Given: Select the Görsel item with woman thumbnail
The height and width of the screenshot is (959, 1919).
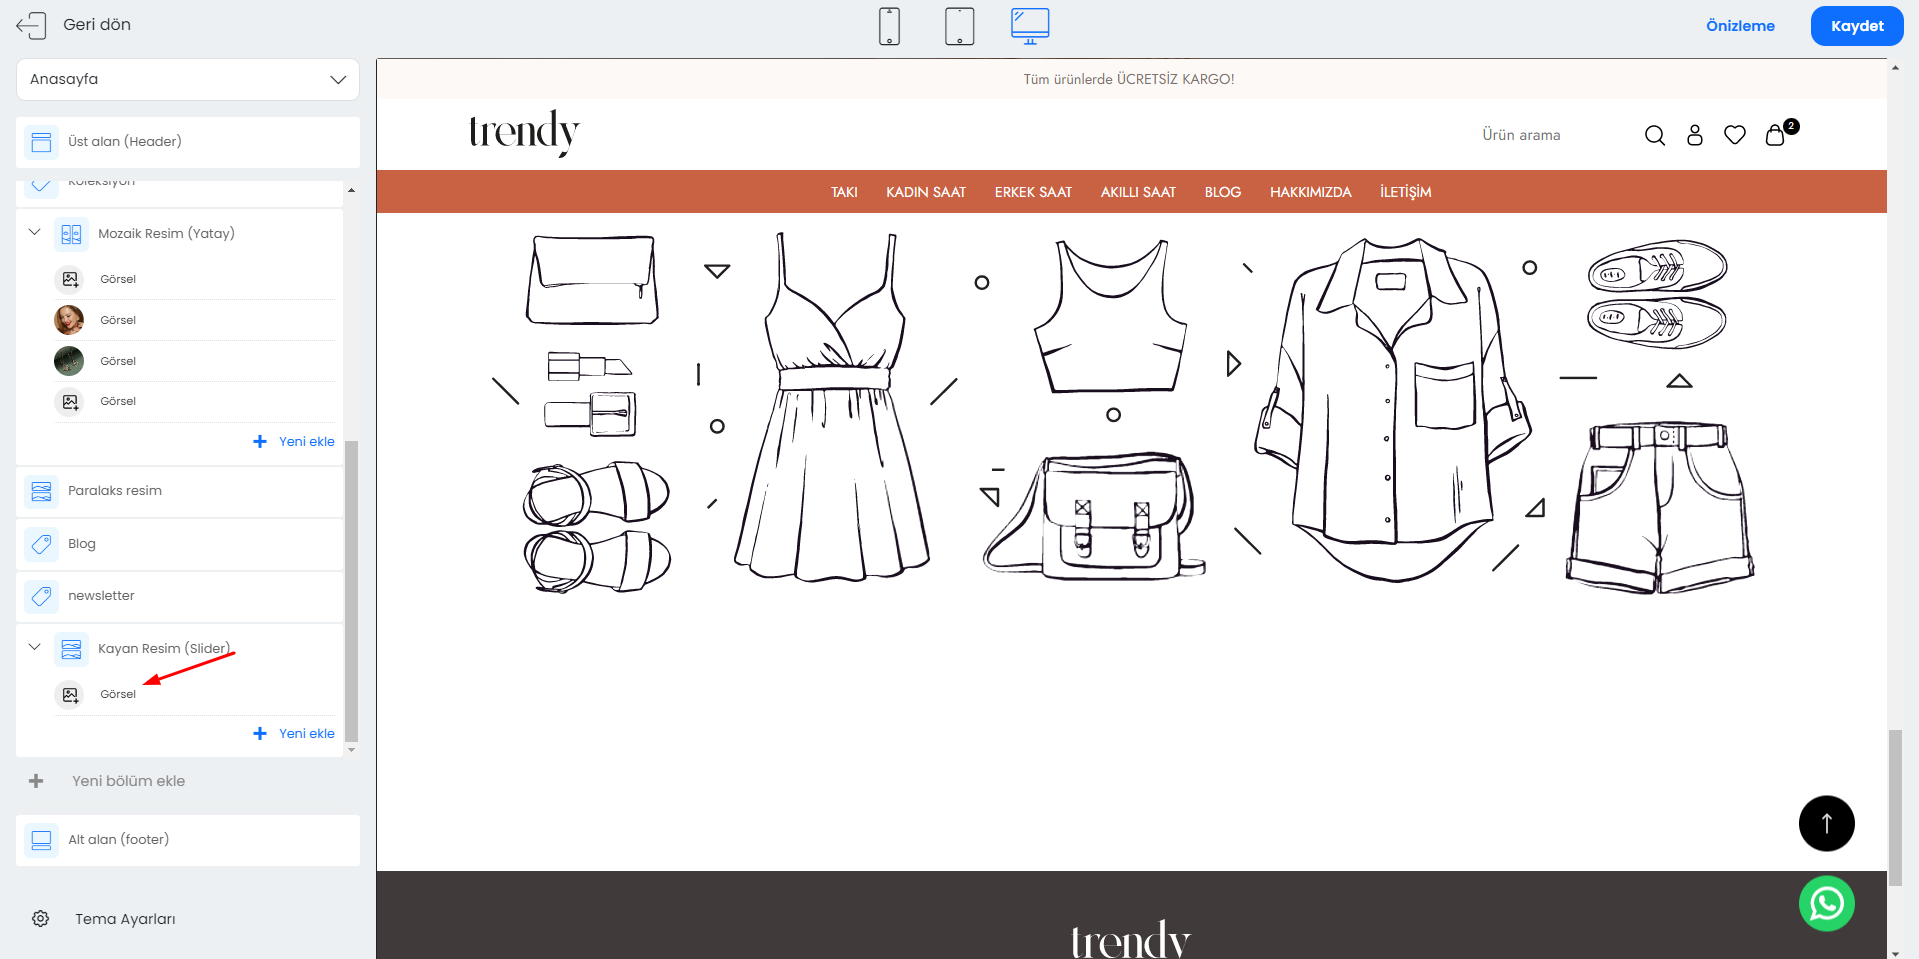Looking at the screenshot, I should pyautogui.click(x=118, y=320).
